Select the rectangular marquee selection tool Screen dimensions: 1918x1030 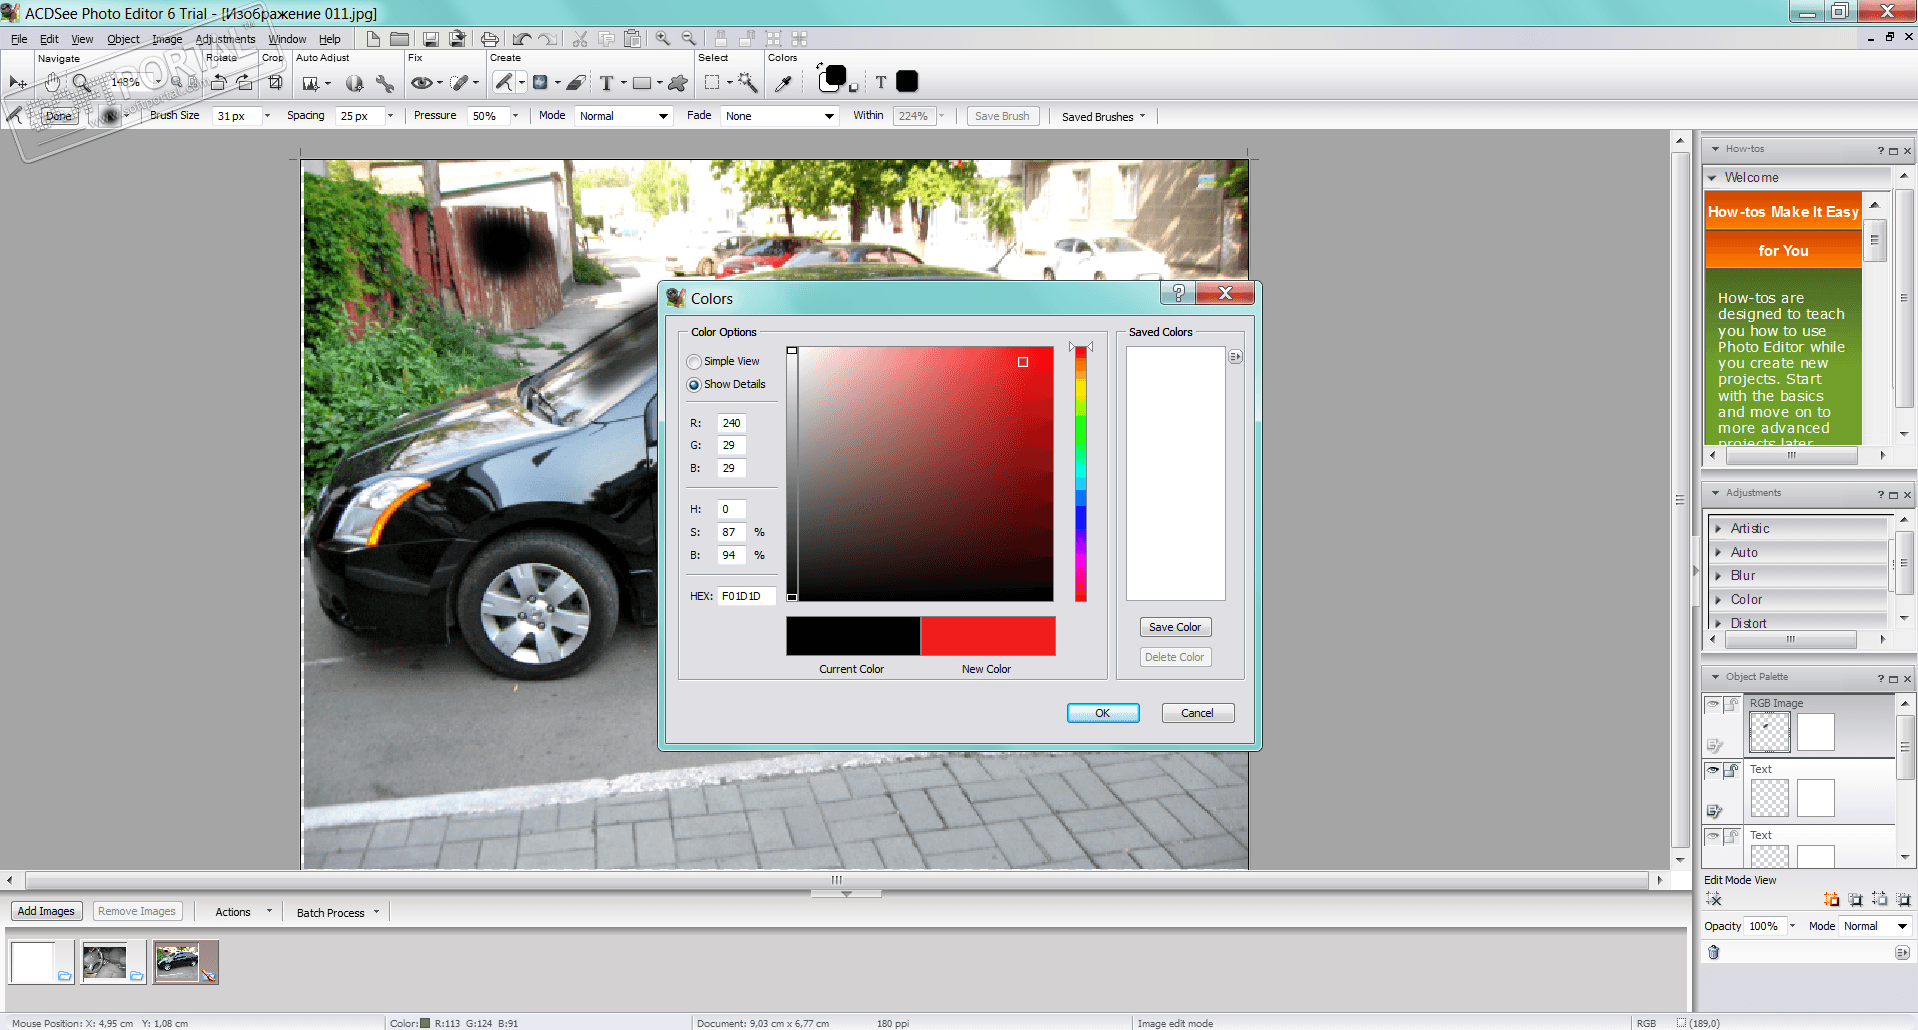712,83
